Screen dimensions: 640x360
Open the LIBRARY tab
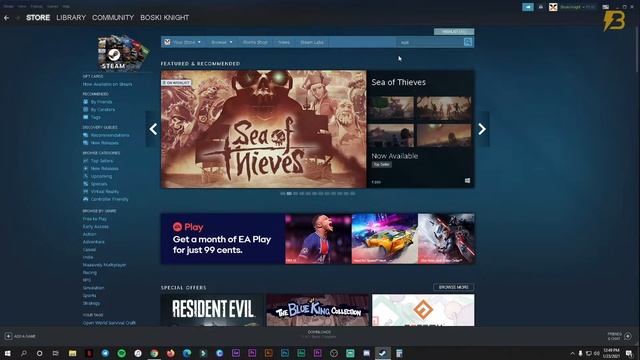point(71,18)
